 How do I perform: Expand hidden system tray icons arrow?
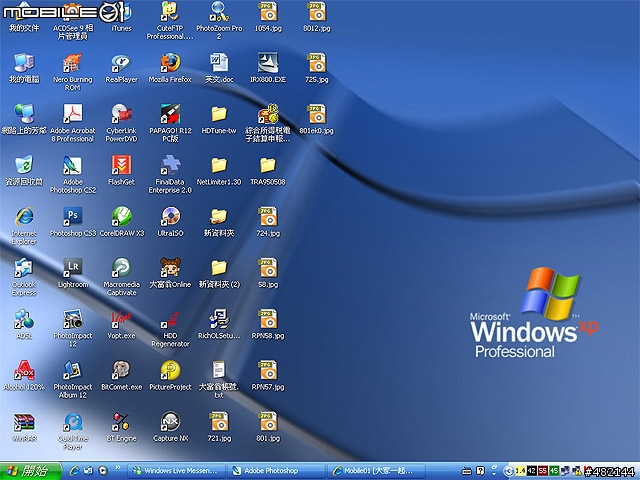508,471
